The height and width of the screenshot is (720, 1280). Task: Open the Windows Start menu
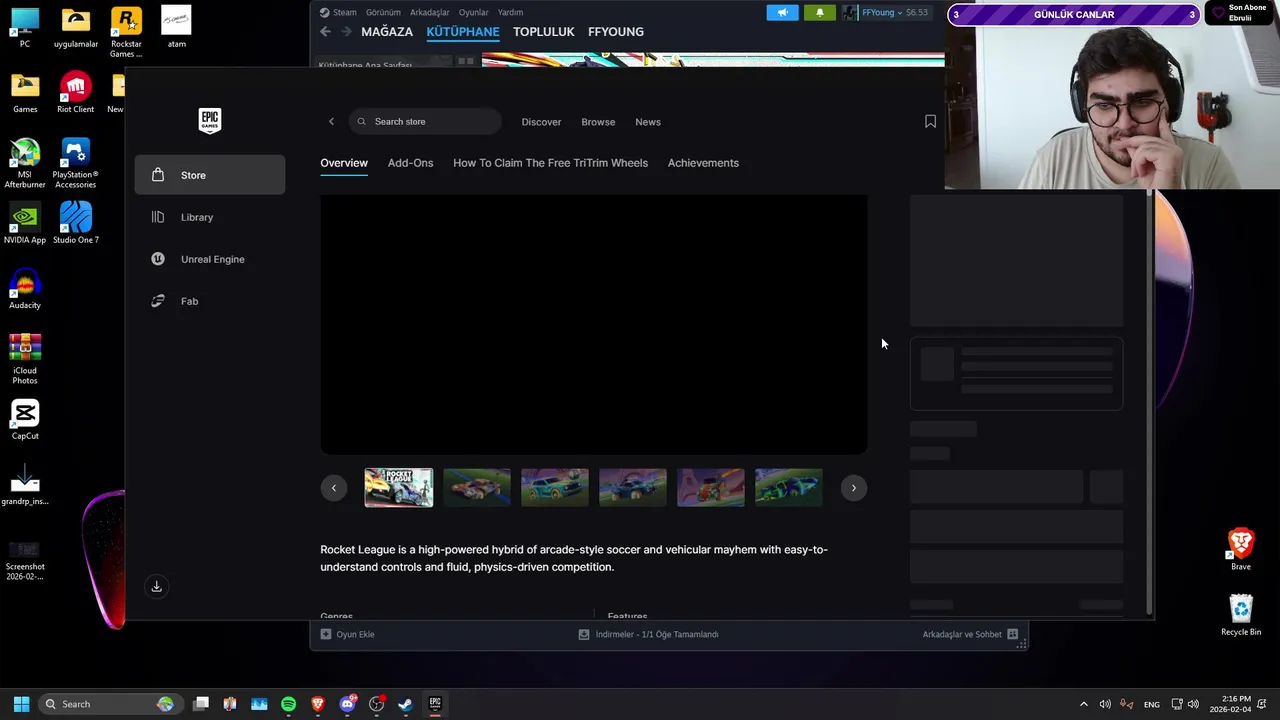[x=21, y=704]
